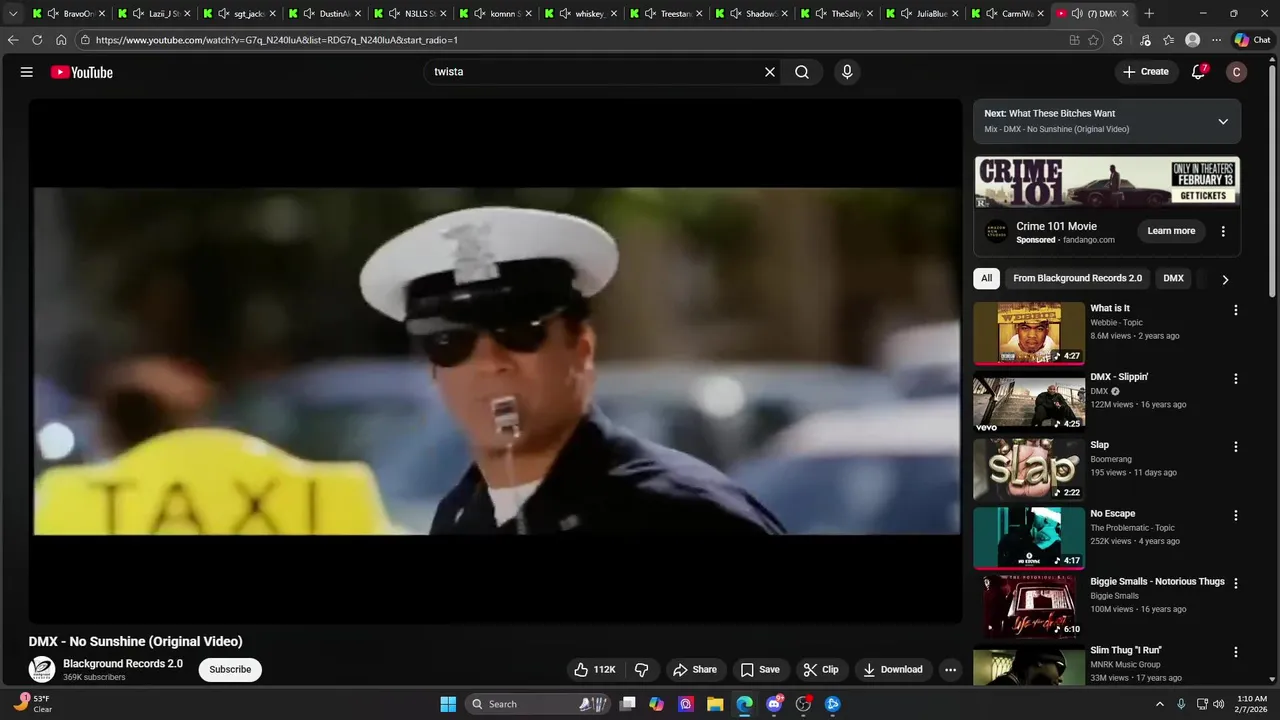Open the Create menu
Viewport: 1280px width, 720px height.
1146,72
